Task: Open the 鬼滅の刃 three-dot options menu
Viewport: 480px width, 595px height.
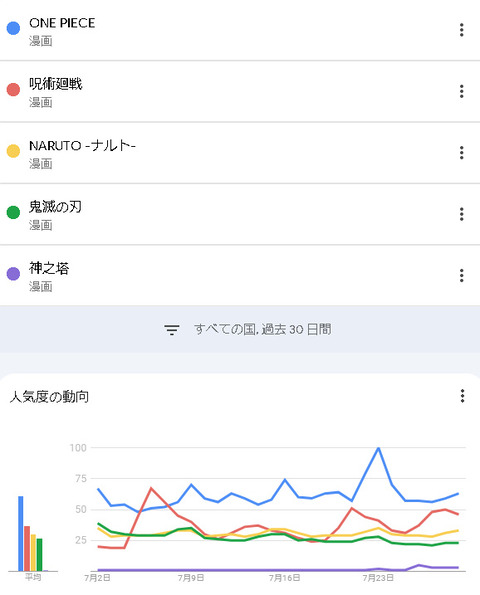Action: tap(461, 214)
